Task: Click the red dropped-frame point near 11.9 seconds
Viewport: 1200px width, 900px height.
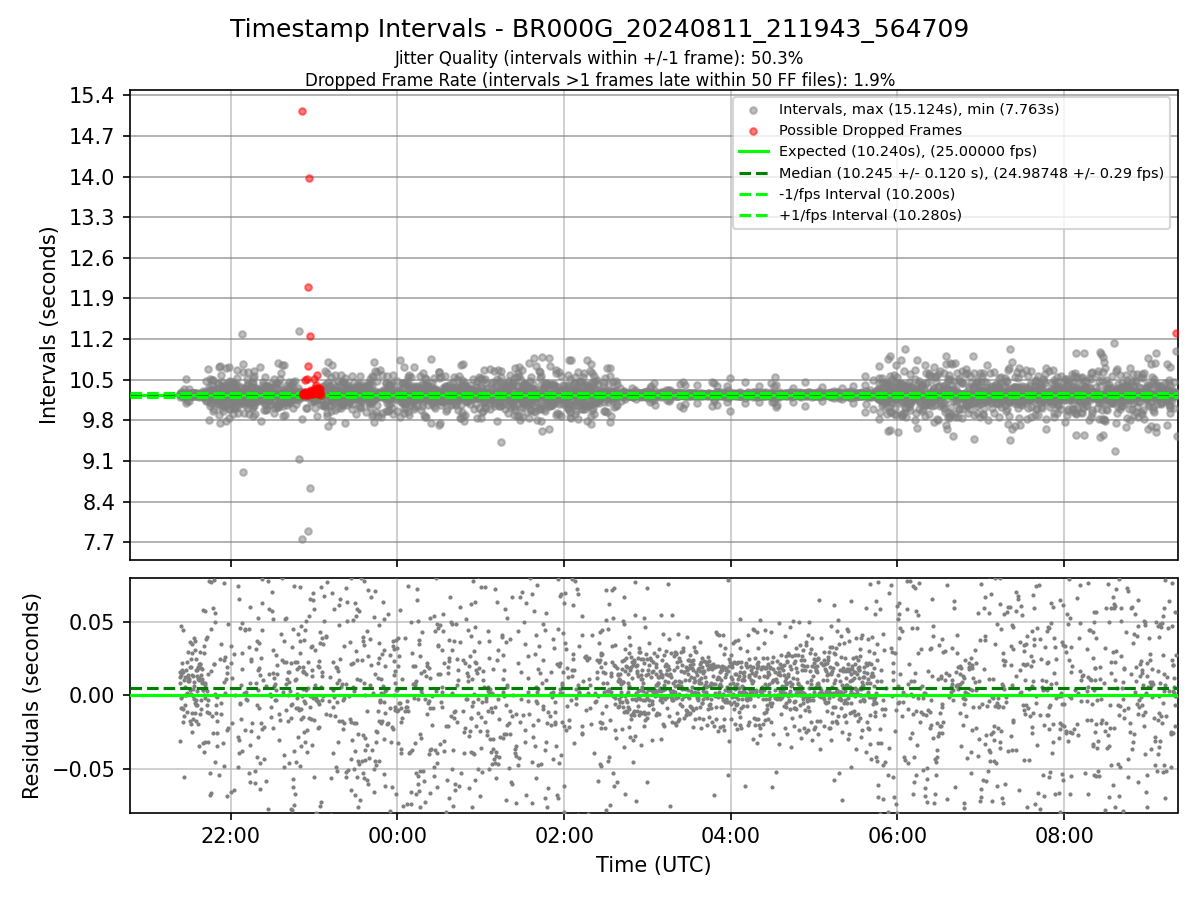Action: coord(308,287)
